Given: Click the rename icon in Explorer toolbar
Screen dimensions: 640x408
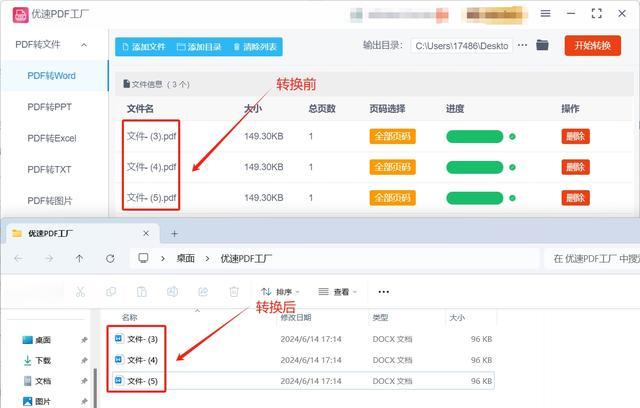Looking at the screenshot, I should coord(172,292).
